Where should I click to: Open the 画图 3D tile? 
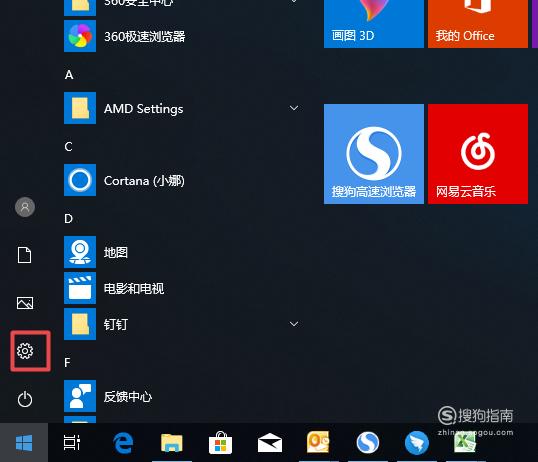[x=374, y=24]
